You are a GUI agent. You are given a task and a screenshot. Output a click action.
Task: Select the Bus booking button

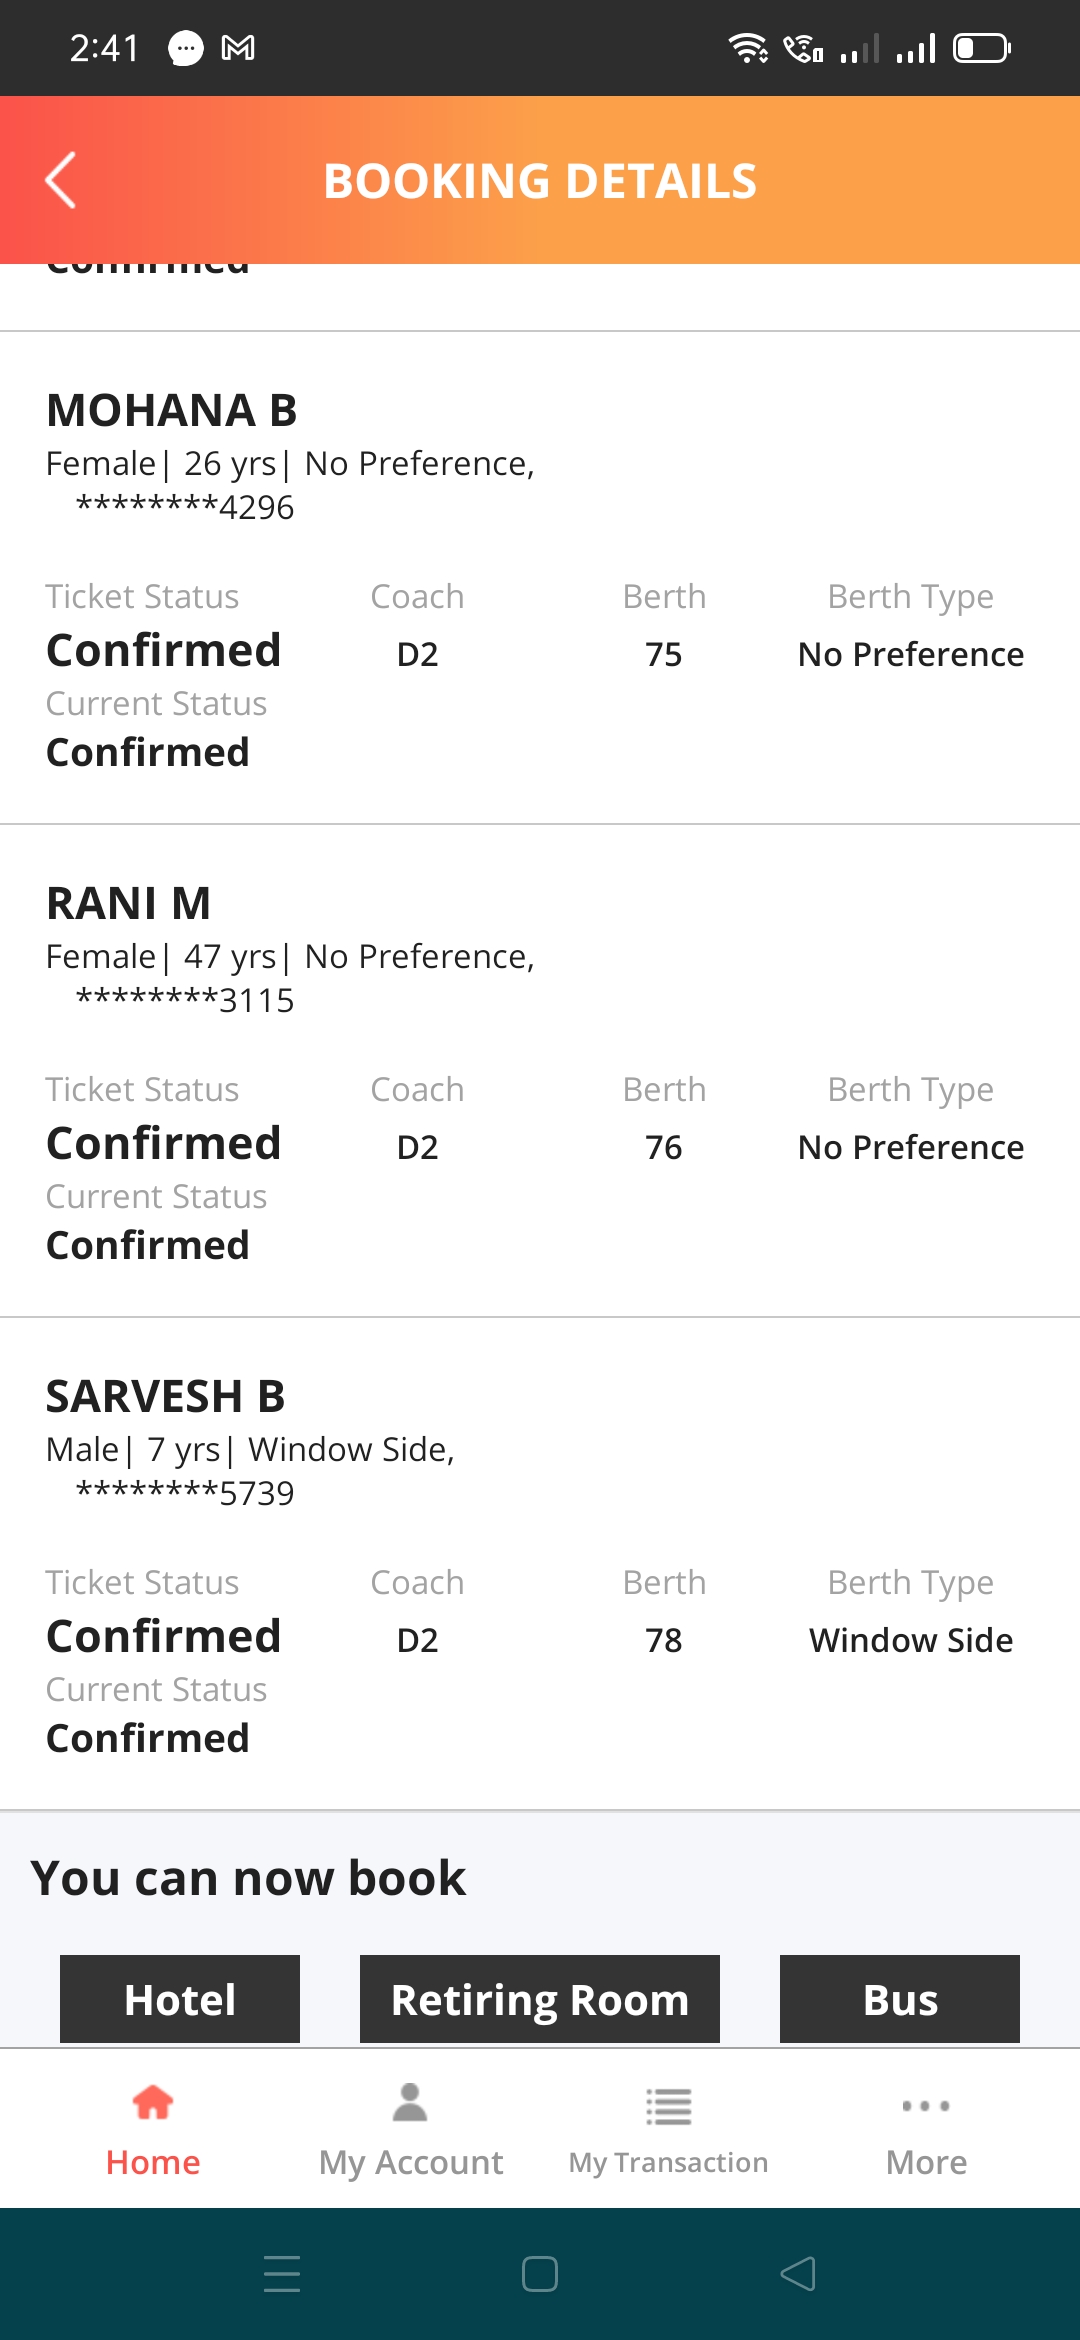click(x=900, y=1999)
